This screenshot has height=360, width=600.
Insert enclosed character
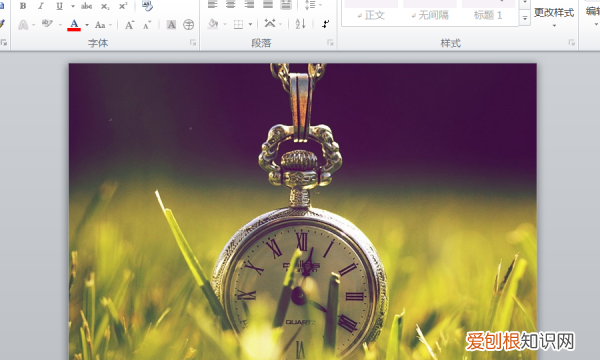pos(188,25)
